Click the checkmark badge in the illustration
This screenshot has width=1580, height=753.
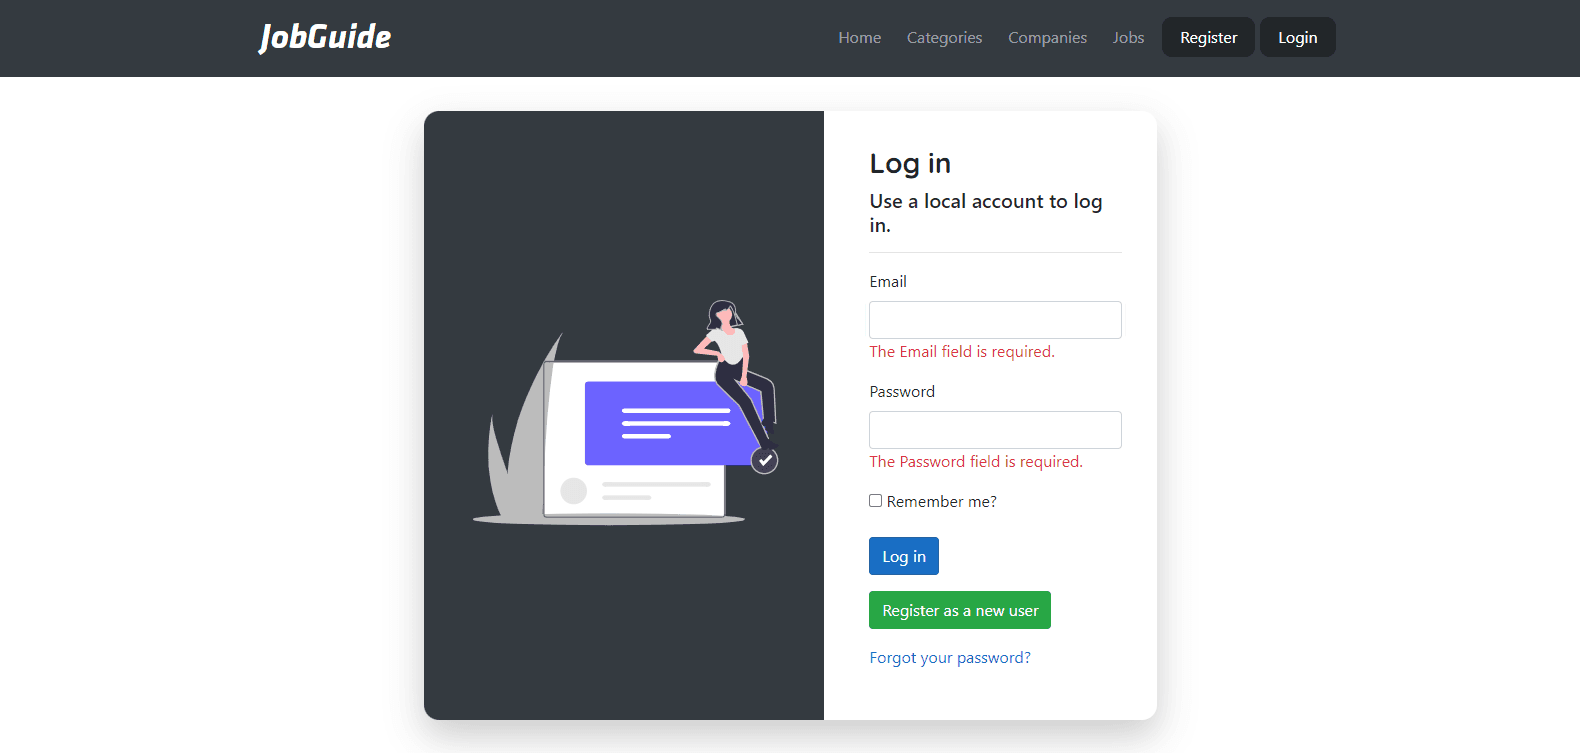[765, 460]
